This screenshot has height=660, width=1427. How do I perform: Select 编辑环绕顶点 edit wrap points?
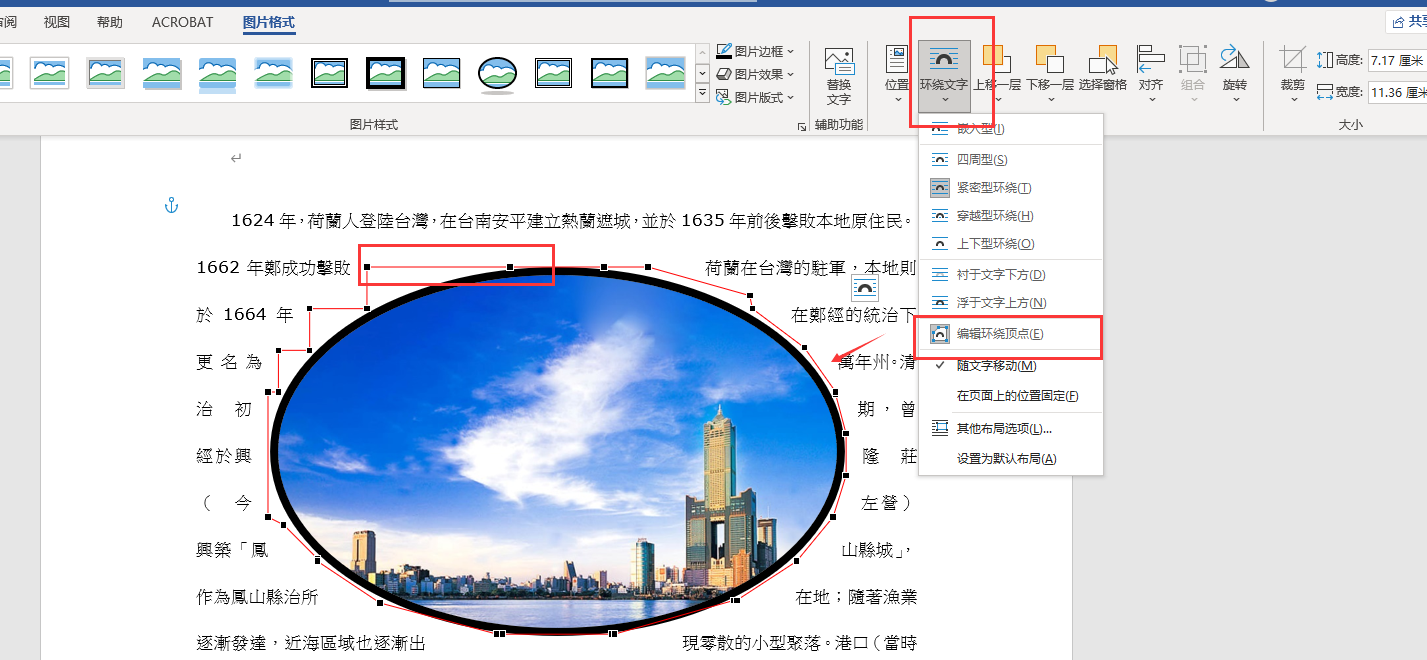click(x=1011, y=334)
